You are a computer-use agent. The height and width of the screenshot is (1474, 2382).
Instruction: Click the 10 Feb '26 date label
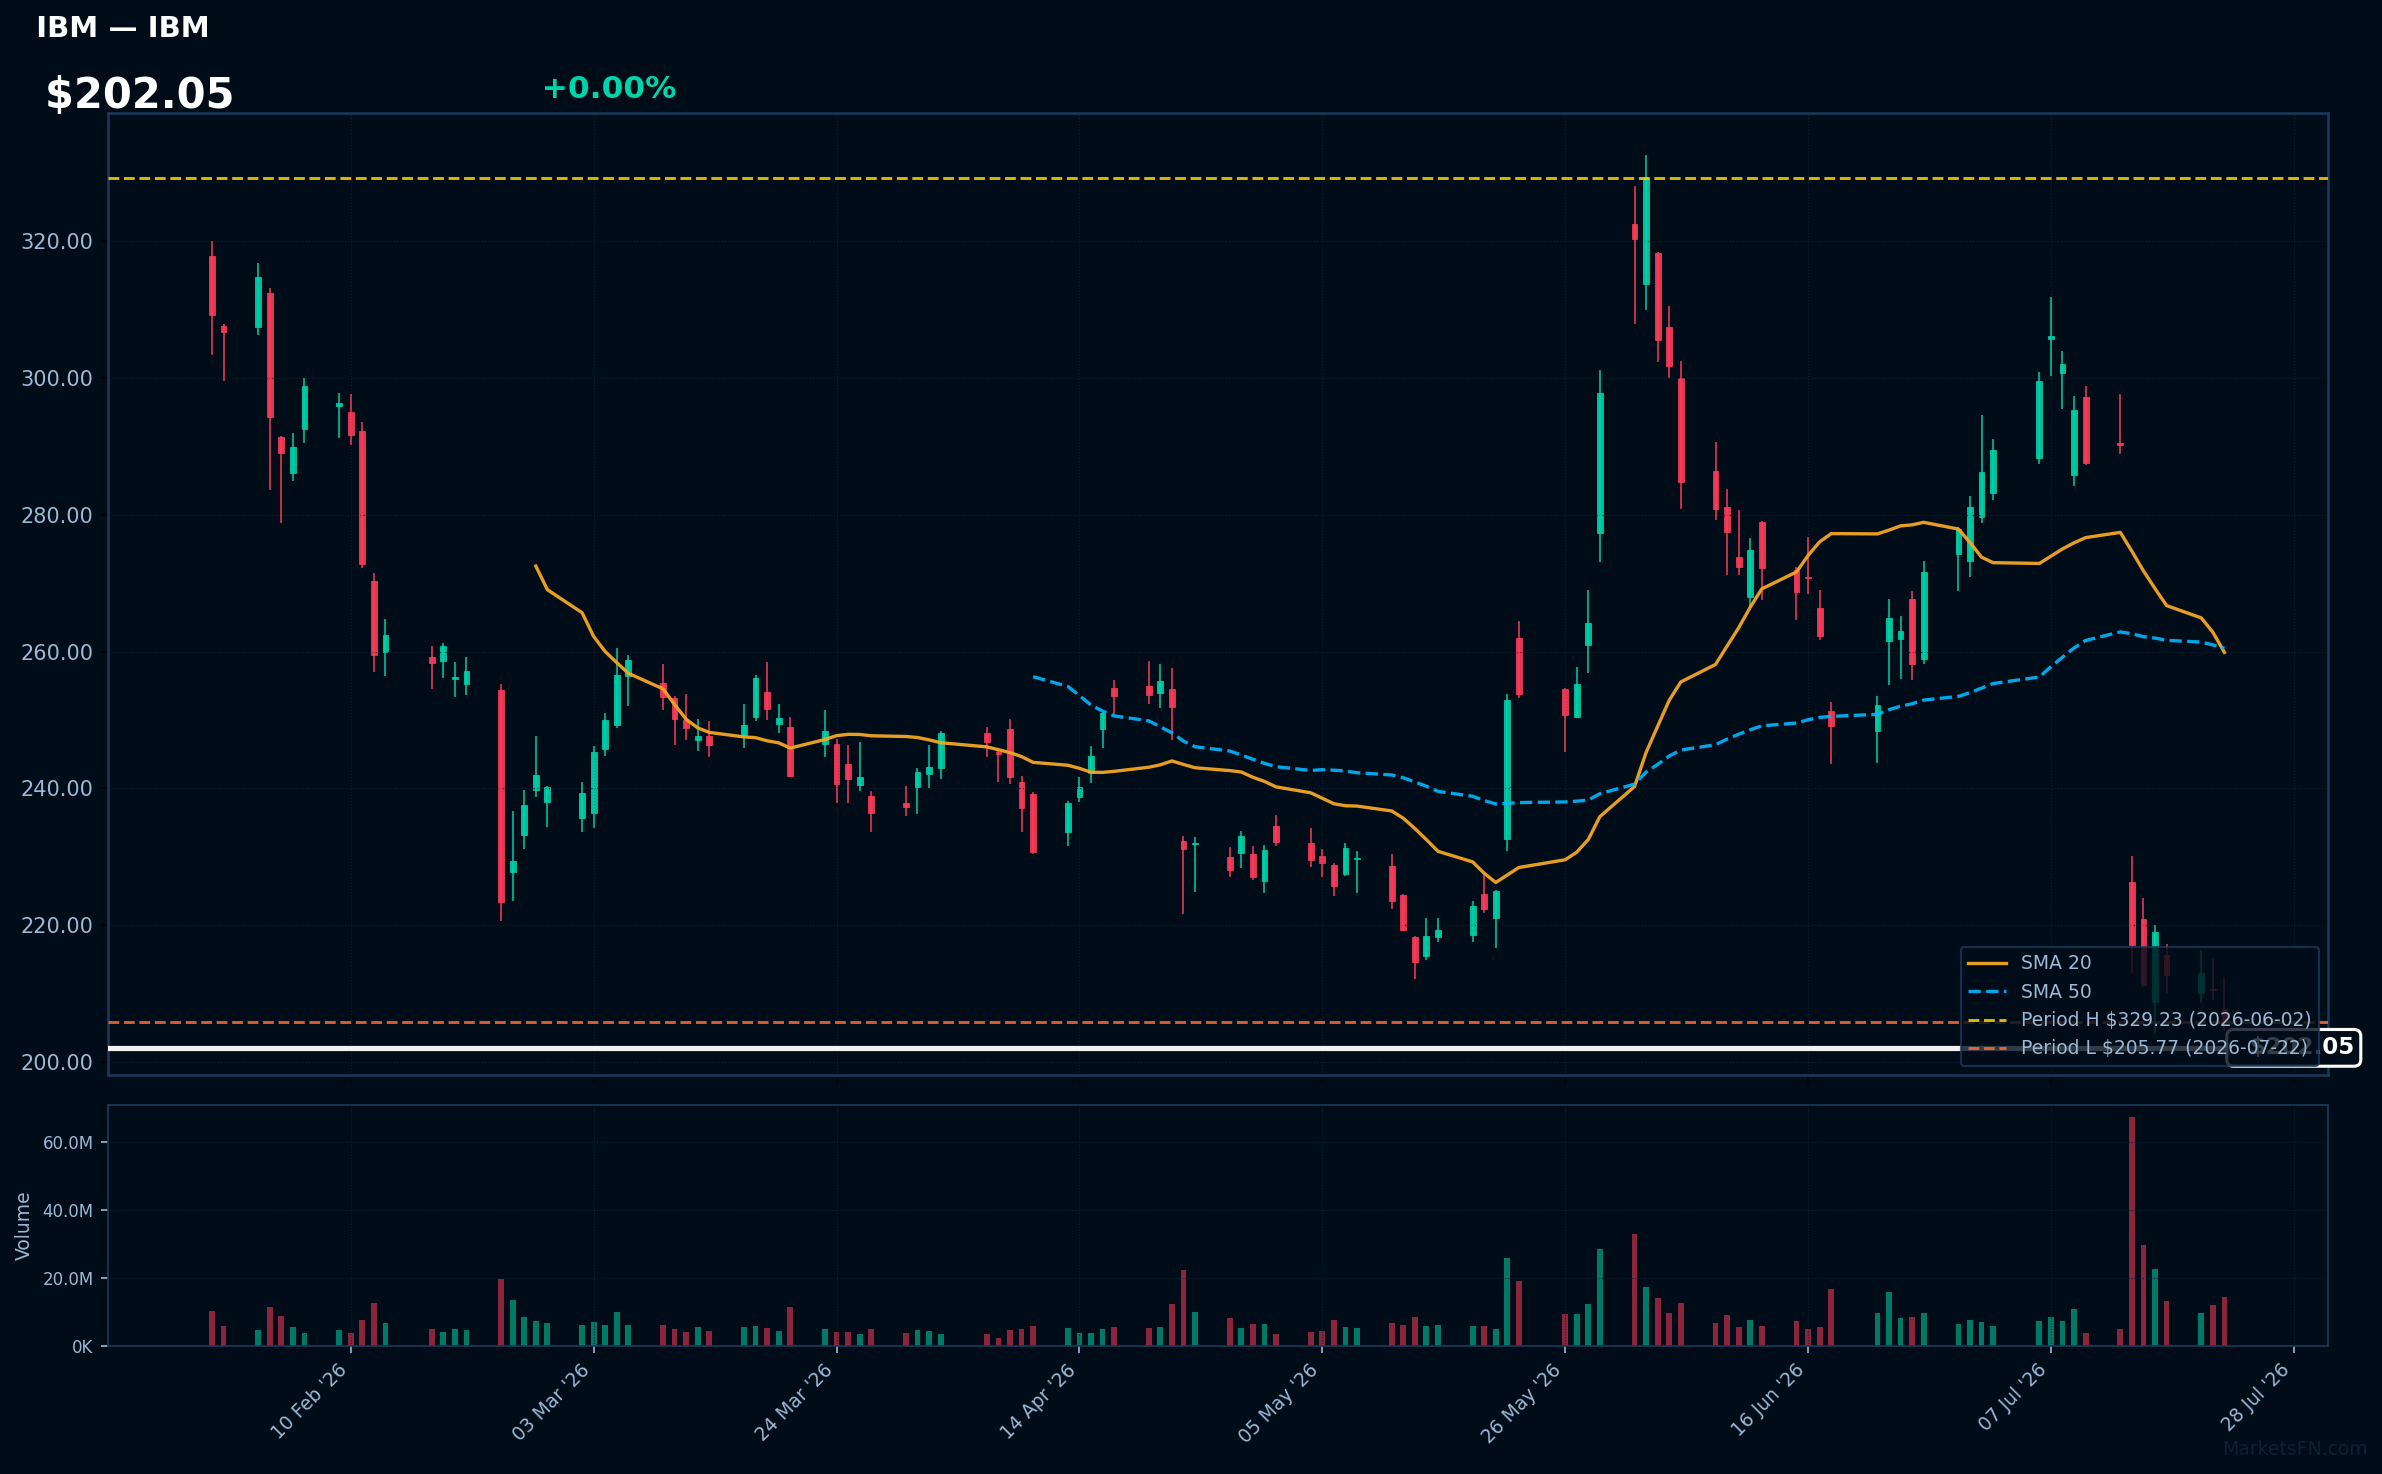point(308,1401)
